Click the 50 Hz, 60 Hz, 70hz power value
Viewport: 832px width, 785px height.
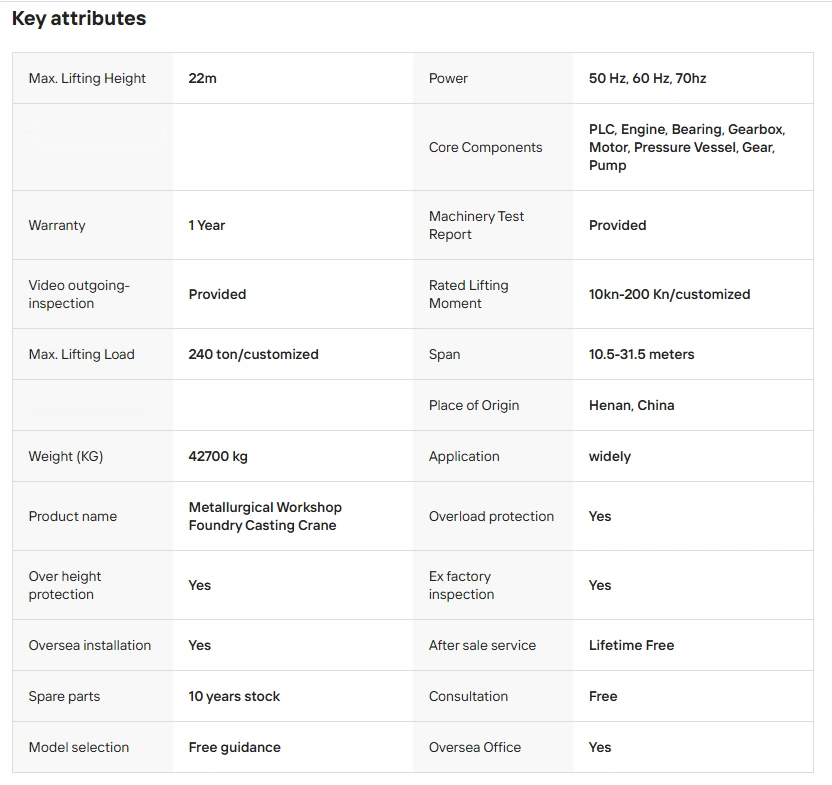(x=647, y=78)
